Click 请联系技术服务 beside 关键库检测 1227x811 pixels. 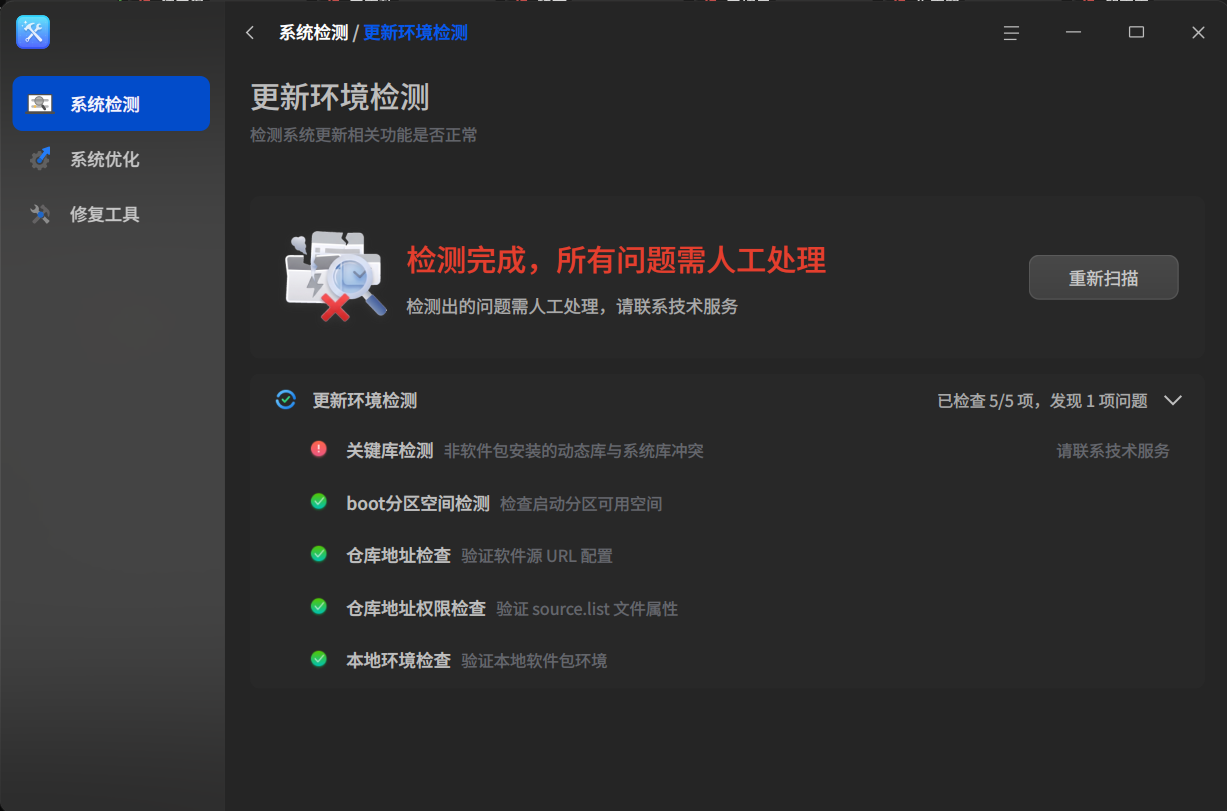tap(1113, 451)
